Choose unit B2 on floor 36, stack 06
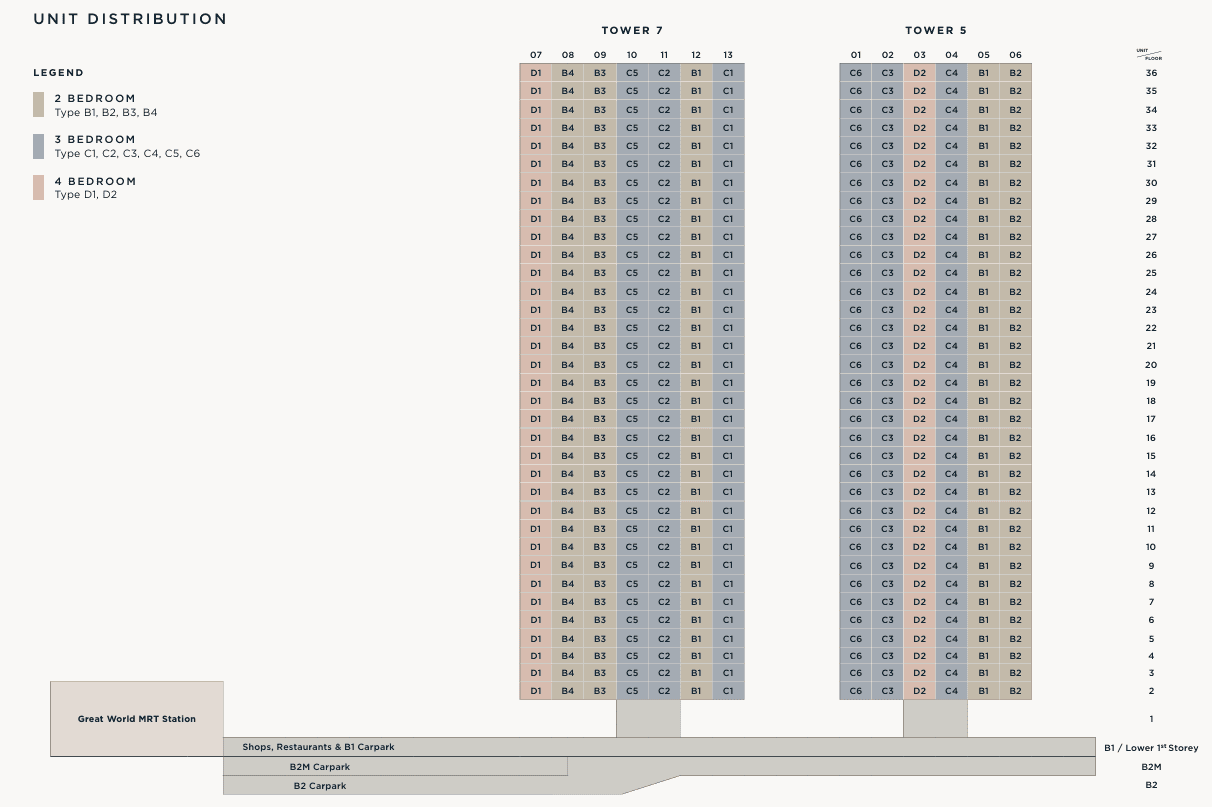Screen dimensions: 1212x807 (1016, 73)
